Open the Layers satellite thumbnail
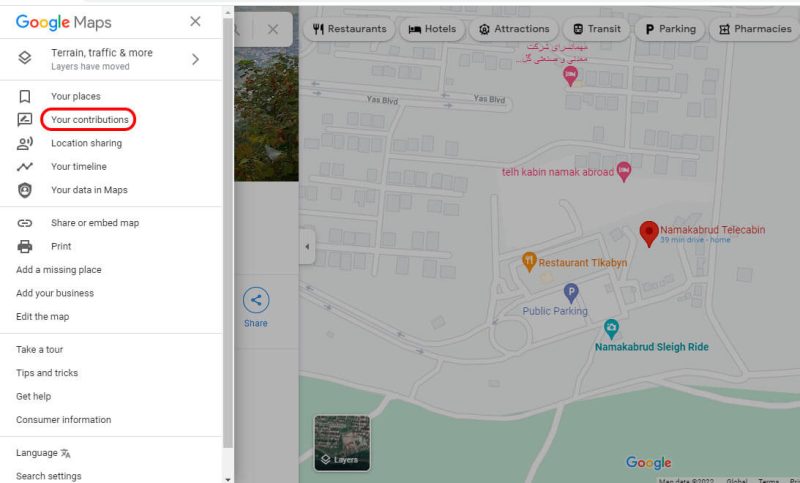 pos(342,442)
